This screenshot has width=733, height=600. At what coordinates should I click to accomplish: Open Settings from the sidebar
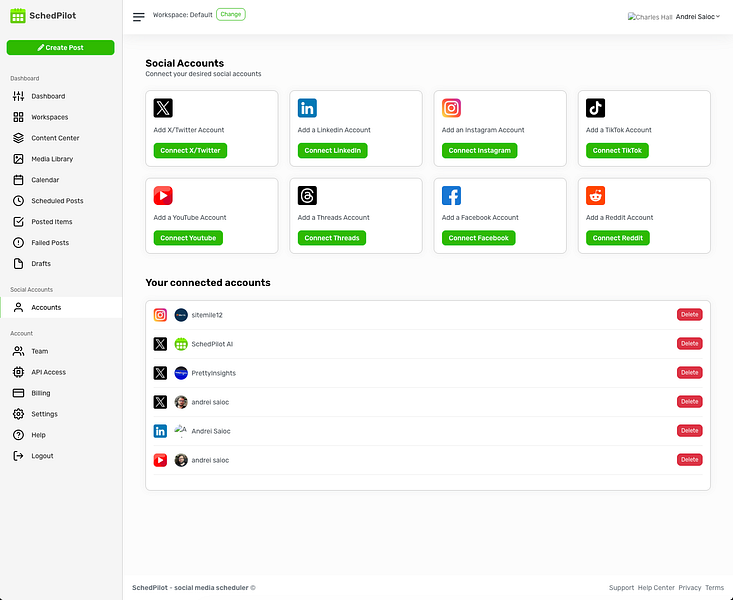pos(61,414)
